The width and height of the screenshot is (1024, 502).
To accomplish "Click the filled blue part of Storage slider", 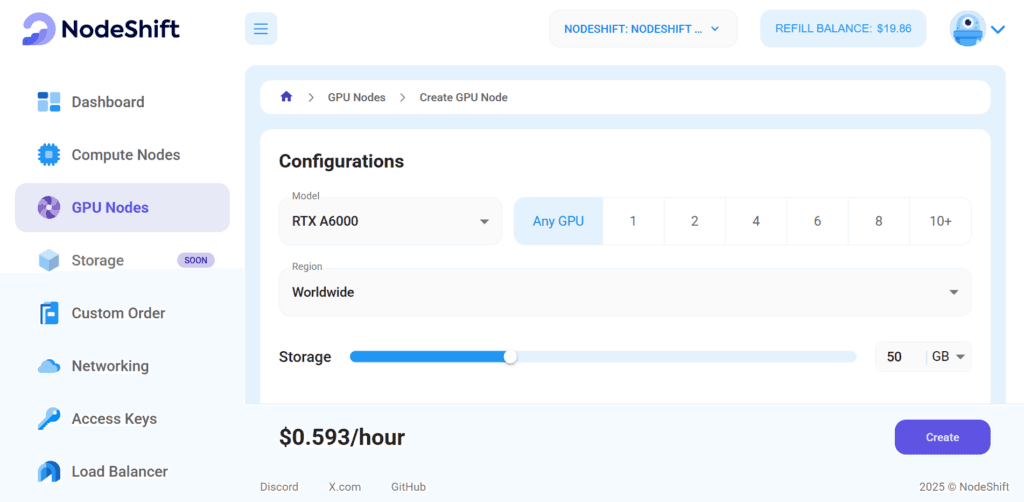I will coord(427,356).
